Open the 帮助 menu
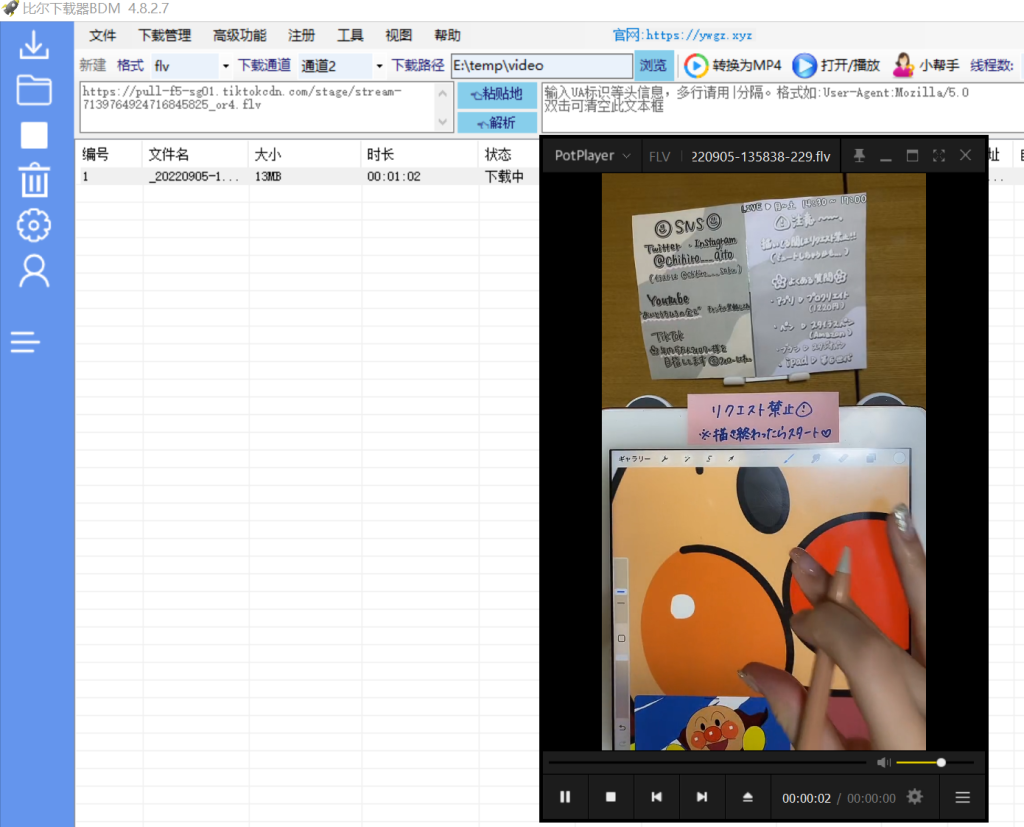 447,35
